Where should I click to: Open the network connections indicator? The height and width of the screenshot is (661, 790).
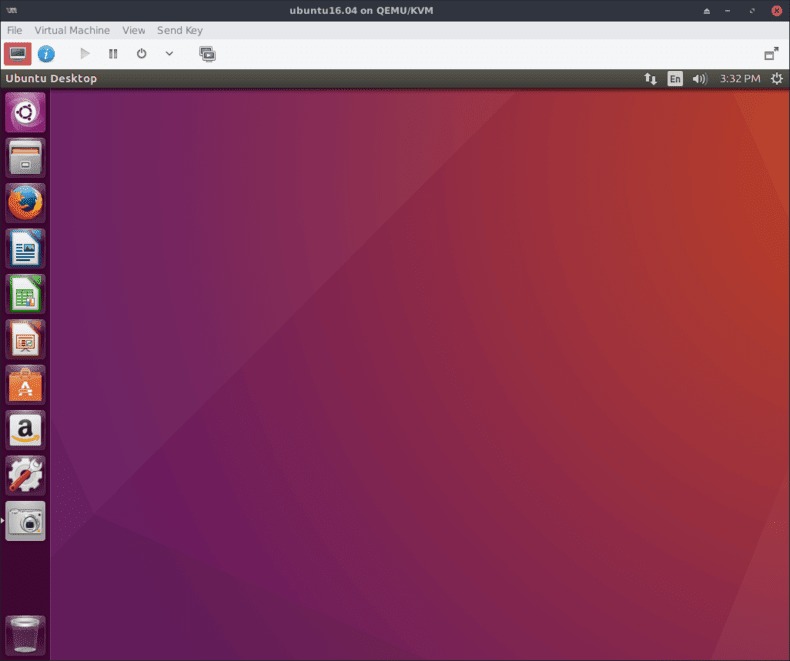point(650,79)
